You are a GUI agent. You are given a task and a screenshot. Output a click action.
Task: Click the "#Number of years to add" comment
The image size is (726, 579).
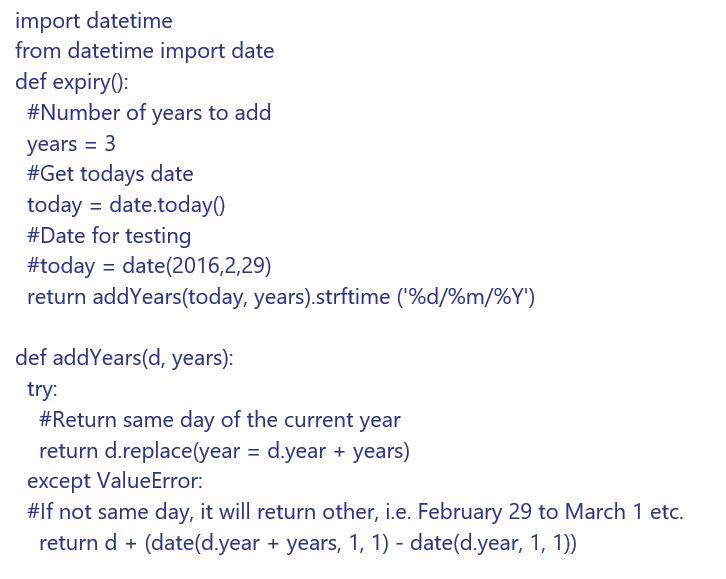pos(149,113)
